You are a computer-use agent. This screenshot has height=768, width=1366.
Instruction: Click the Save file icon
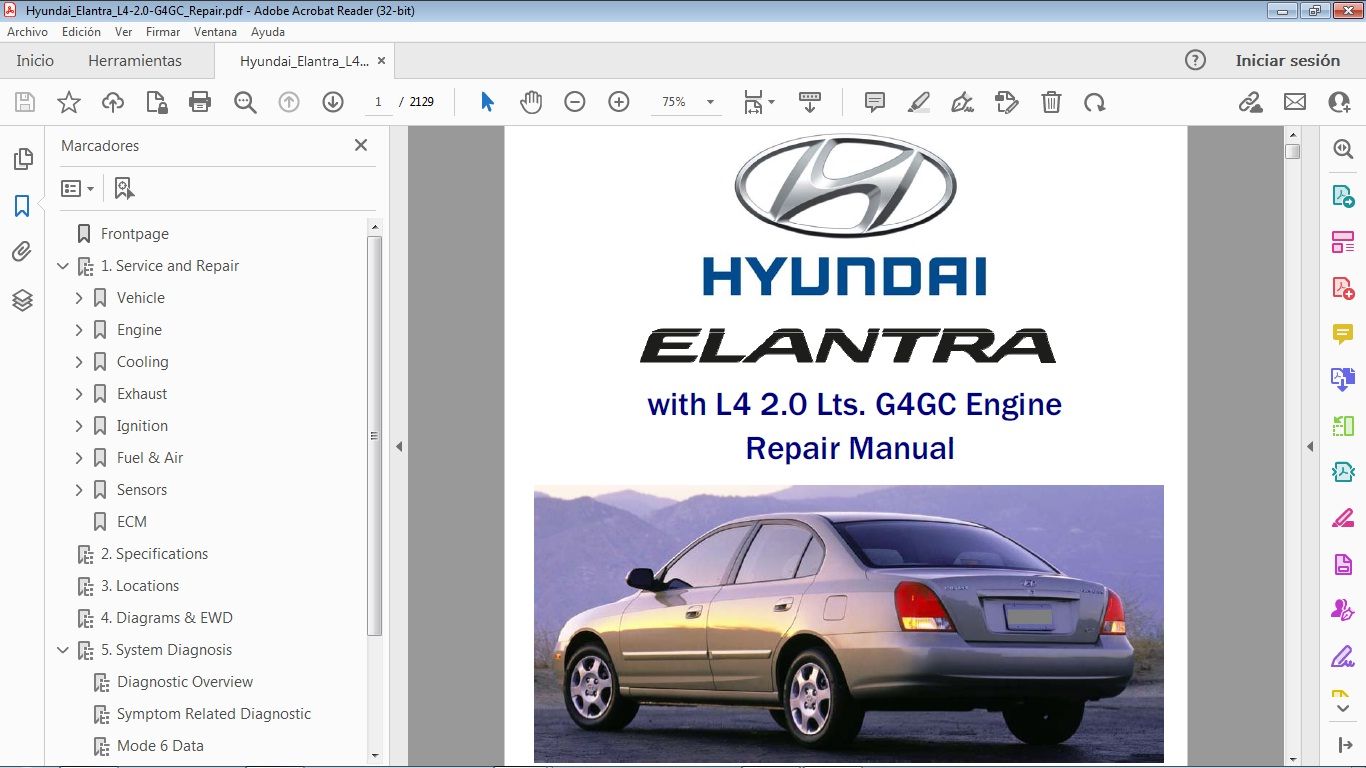25,102
